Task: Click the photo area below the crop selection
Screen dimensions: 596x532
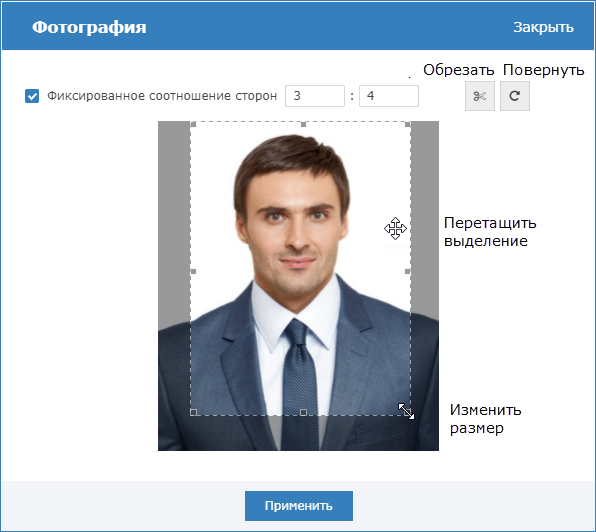Action: (x=298, y=433)
